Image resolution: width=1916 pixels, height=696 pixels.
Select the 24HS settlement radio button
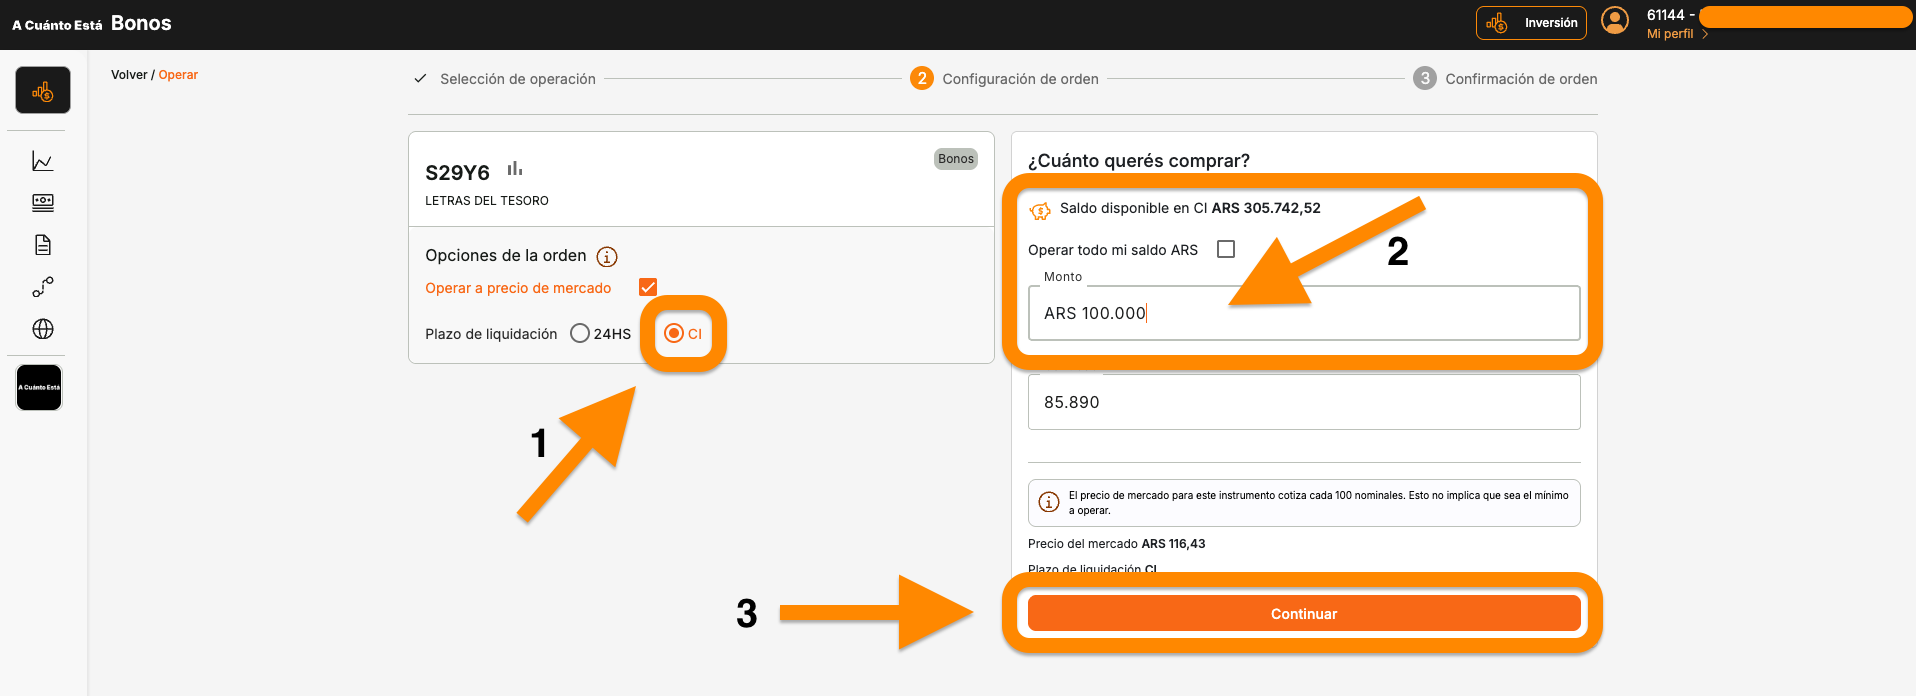(x=580, y=334)
